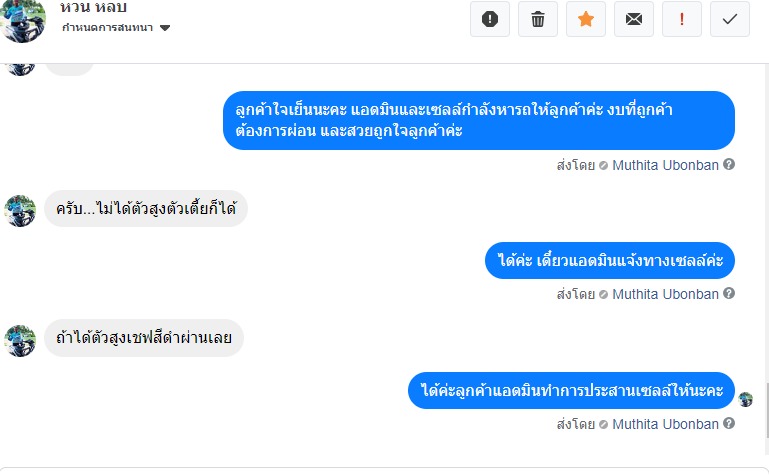Flag conversation with red exclamation icon
This screenshot has height=476, width=769.
coord(682,19)
